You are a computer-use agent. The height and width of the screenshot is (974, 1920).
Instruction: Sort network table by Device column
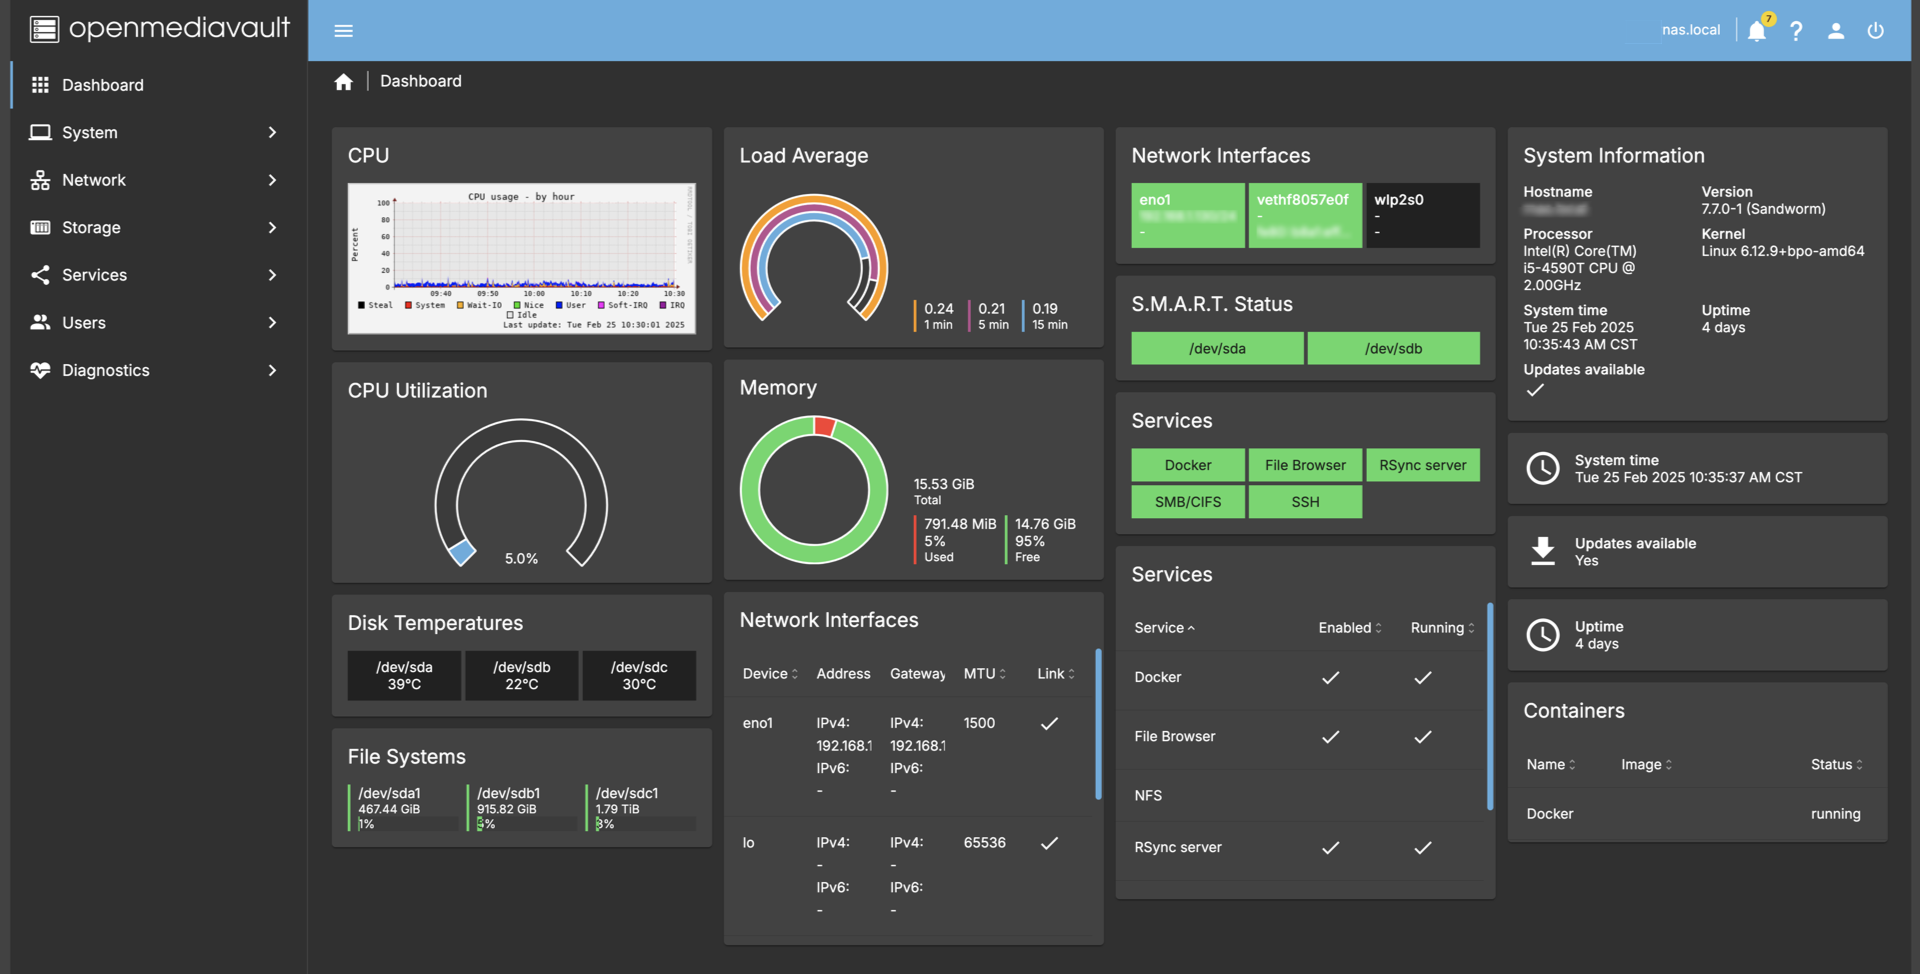click(770, 674)
